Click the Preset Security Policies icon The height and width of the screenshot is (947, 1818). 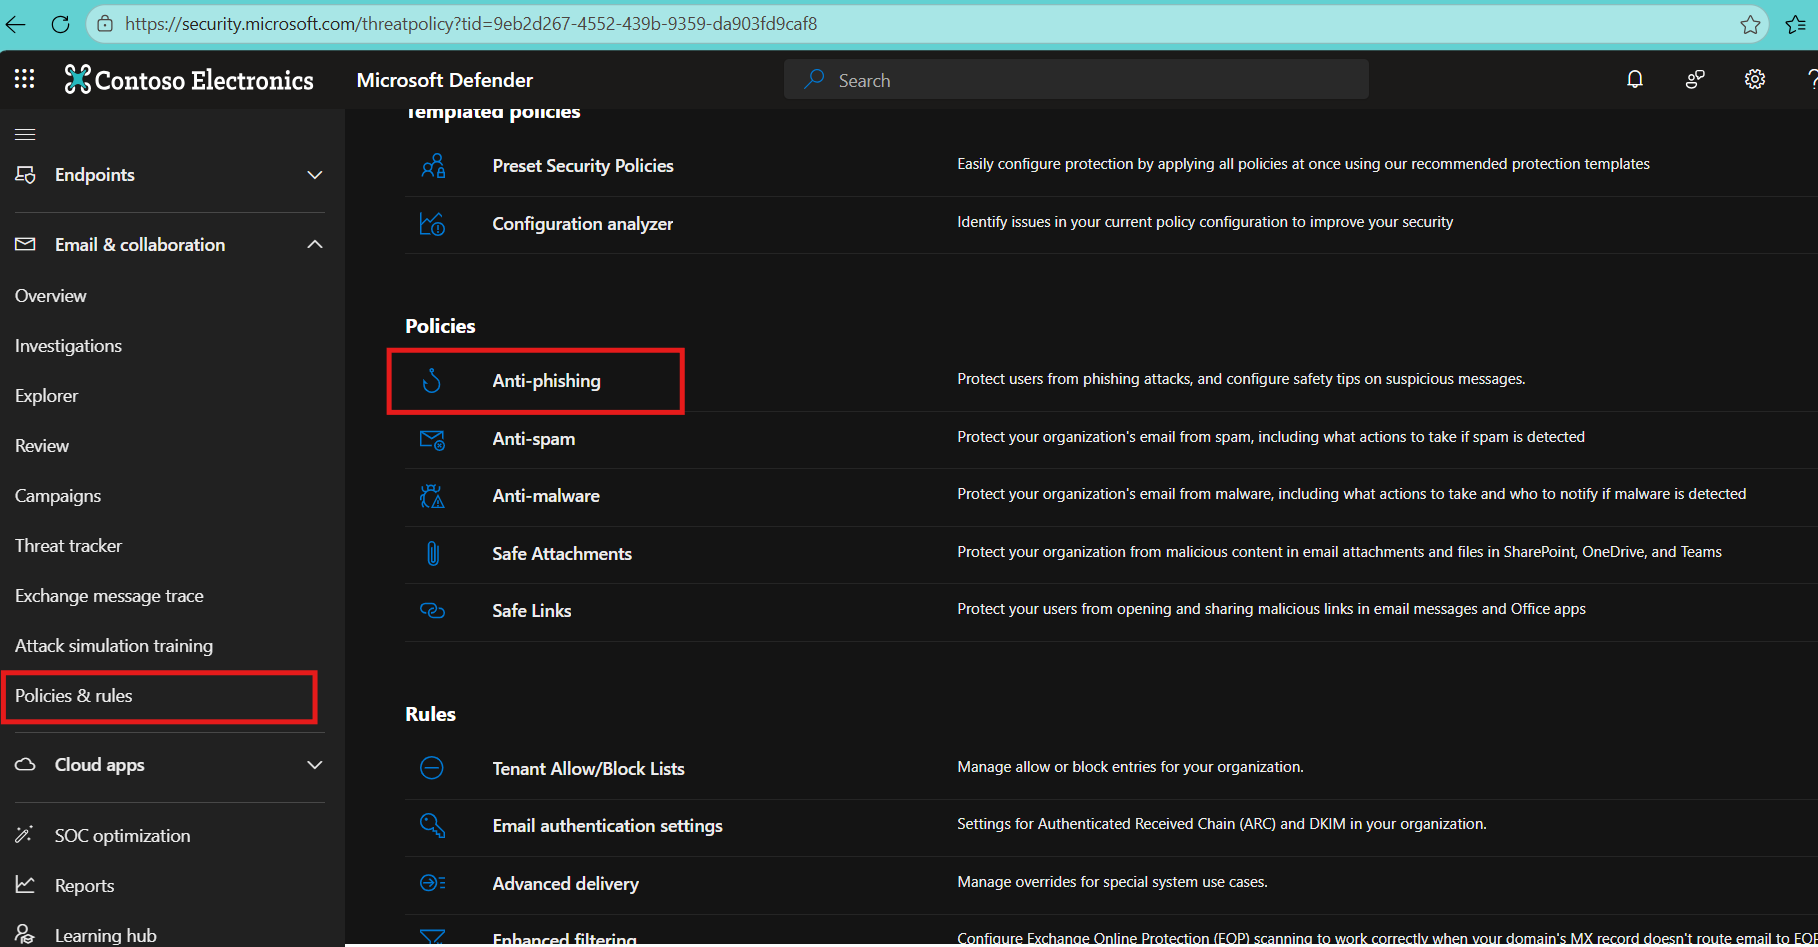[x=433, y=165]
